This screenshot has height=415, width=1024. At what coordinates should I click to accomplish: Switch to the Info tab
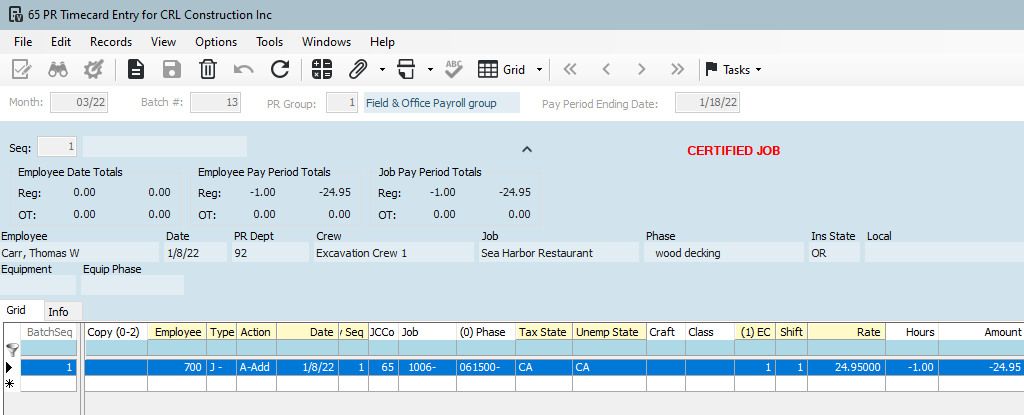click(63, 311)
